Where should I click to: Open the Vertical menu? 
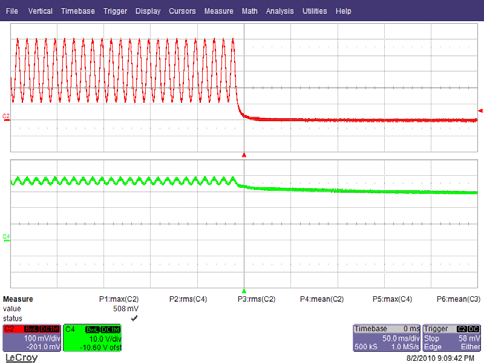coord(40,11)
